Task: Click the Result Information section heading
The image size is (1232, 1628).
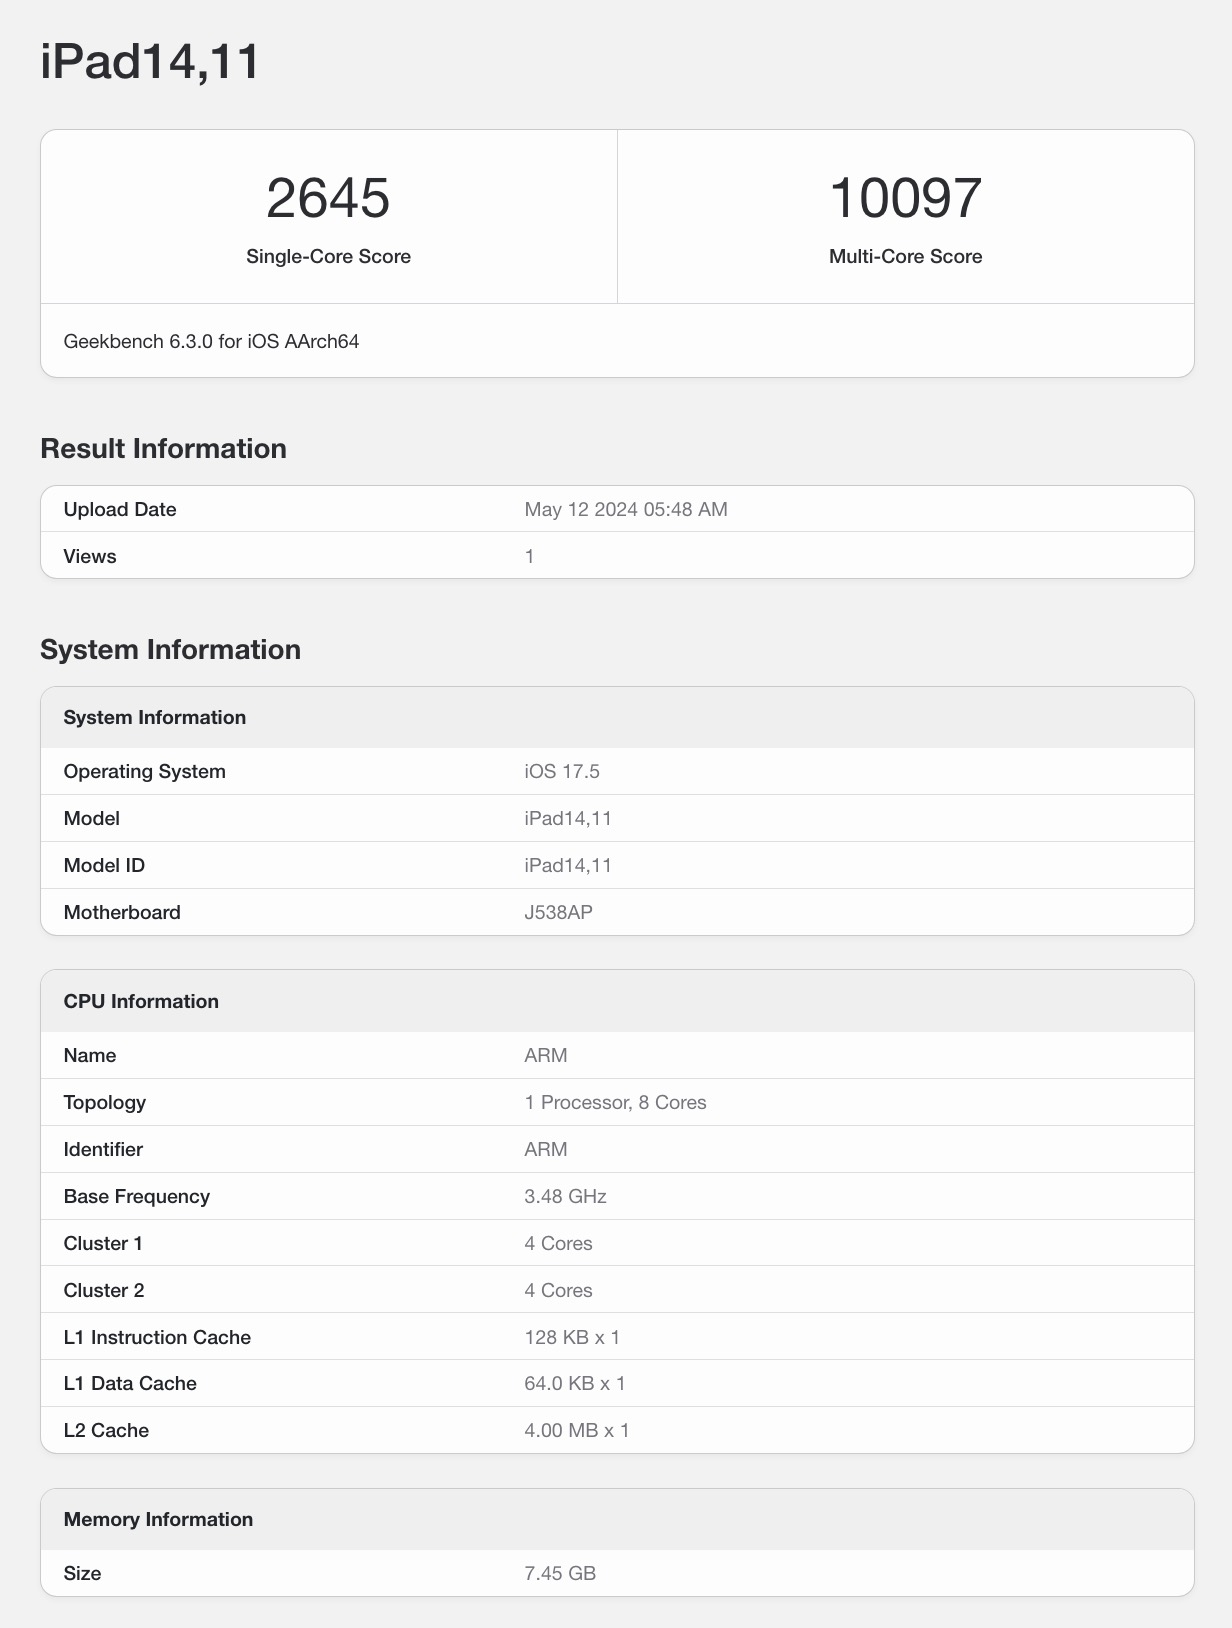Action: tap(163, 449)
